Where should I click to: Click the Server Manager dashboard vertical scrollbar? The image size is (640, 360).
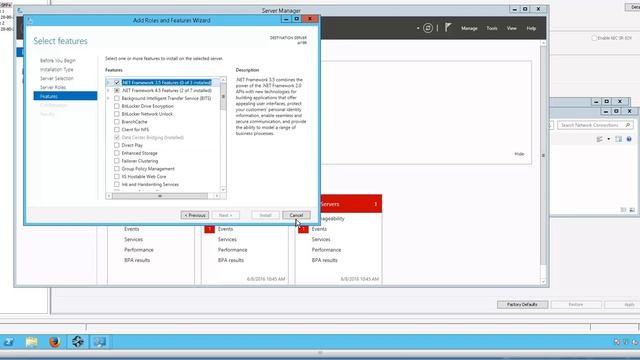(543, 155)
